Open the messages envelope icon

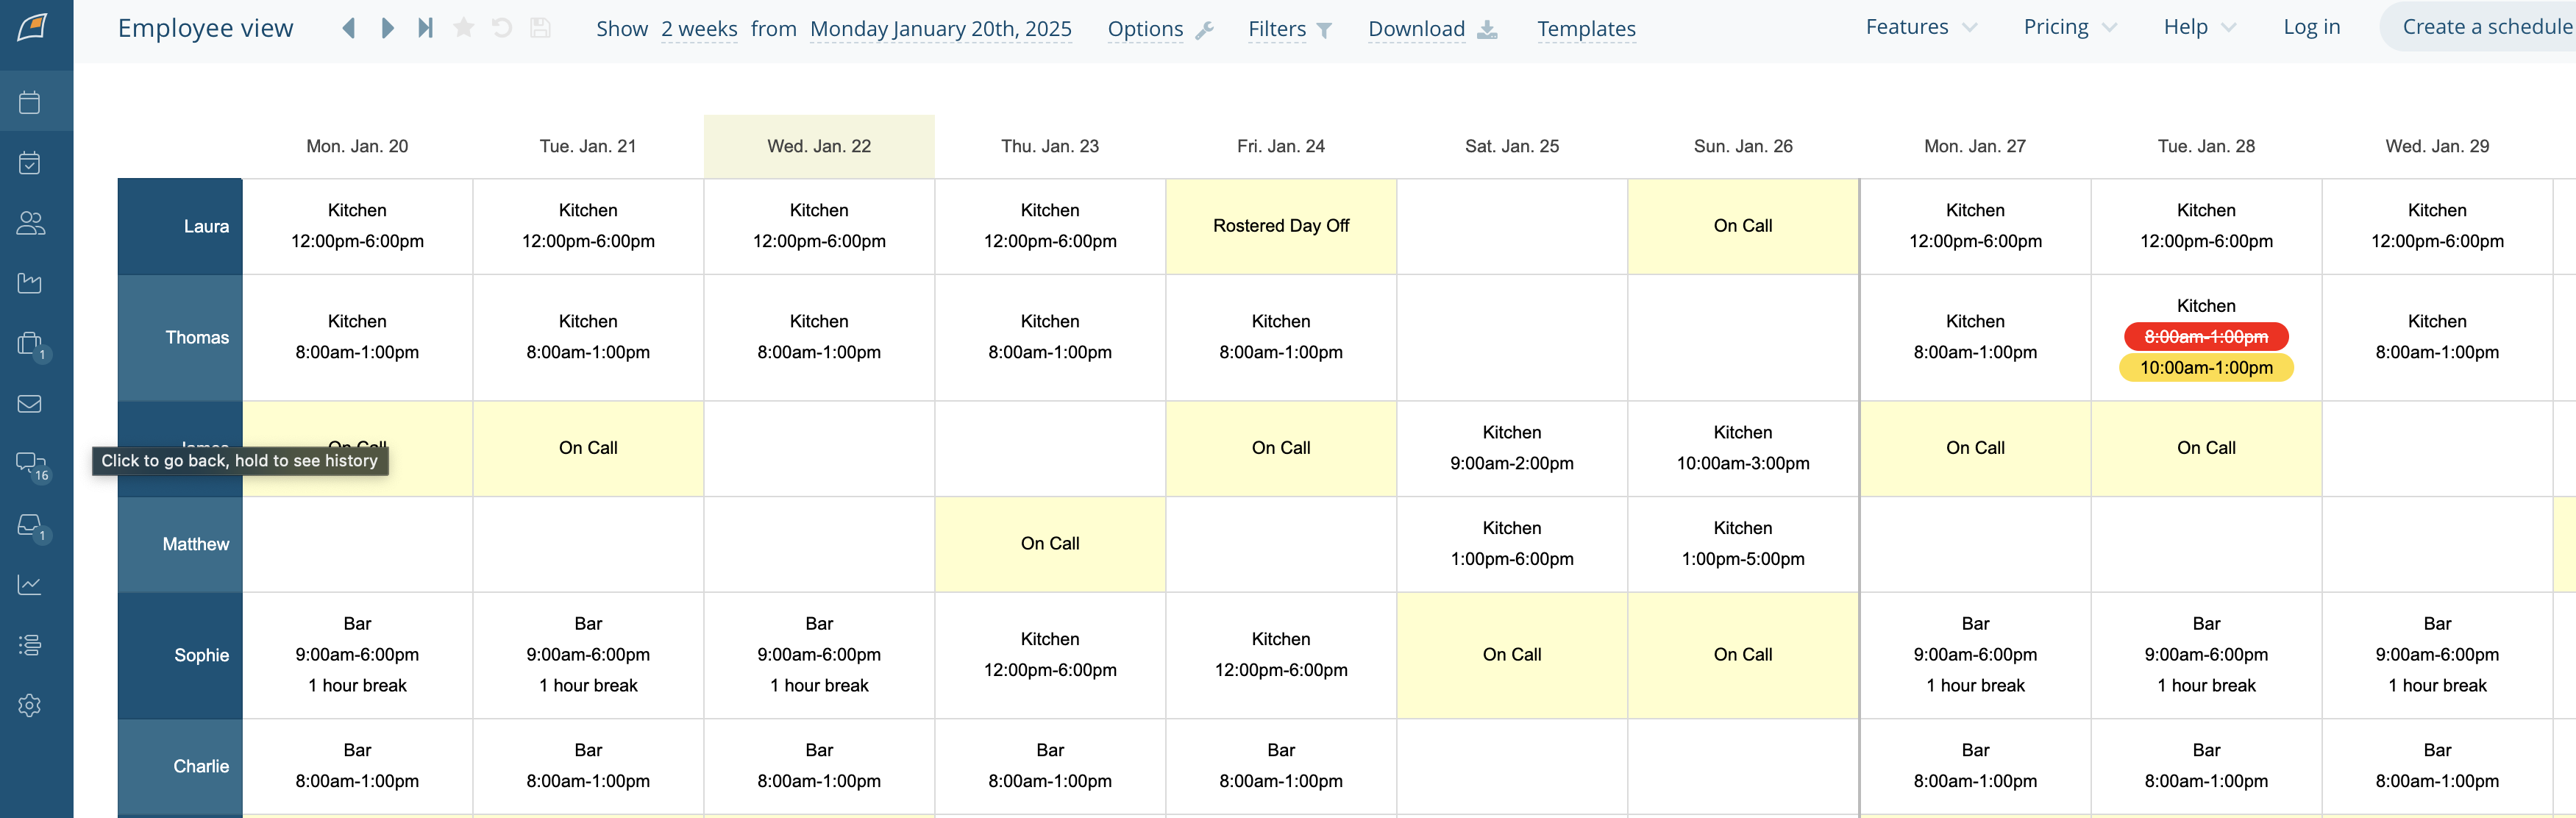point(30,404)
